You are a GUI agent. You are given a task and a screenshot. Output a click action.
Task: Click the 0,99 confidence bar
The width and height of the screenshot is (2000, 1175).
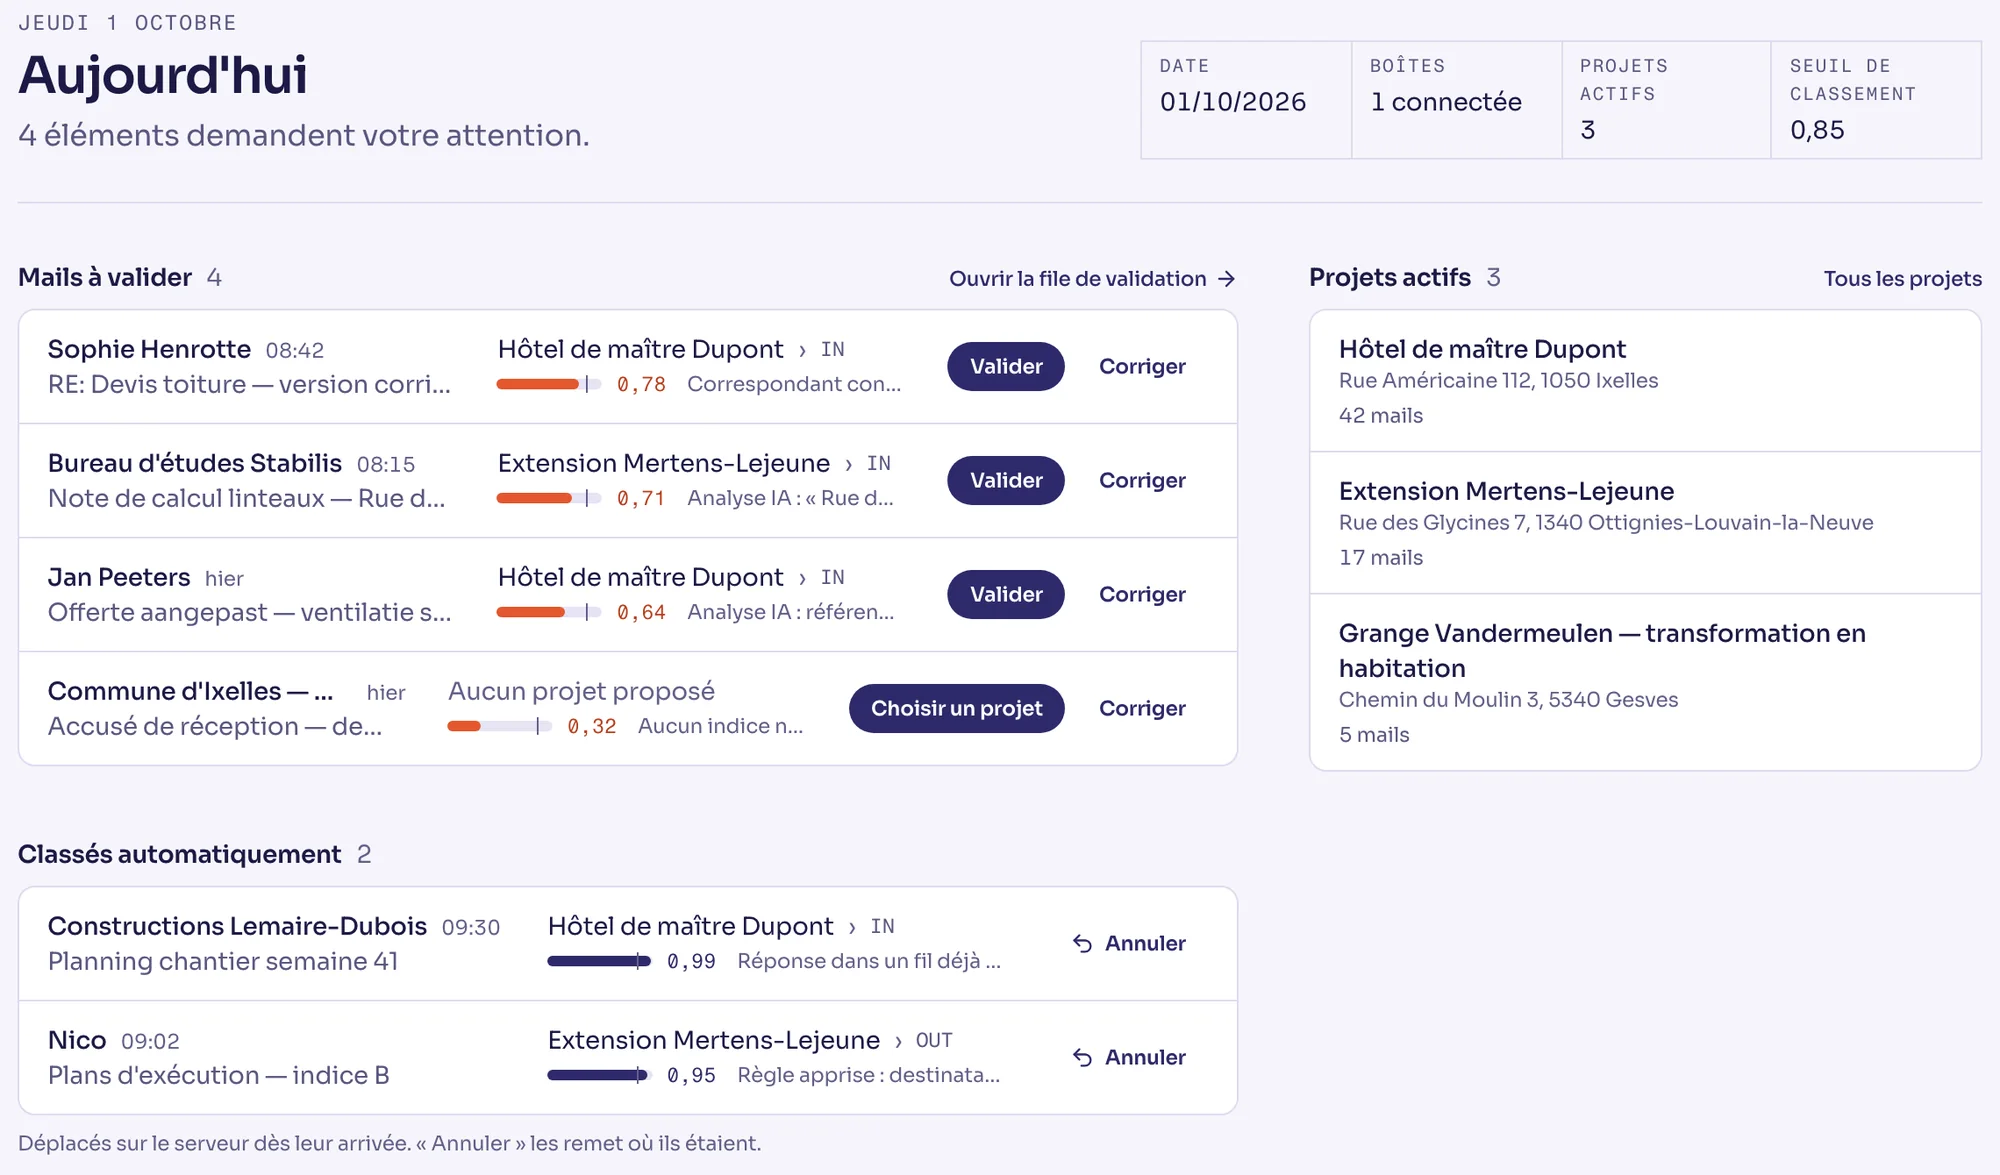tap(599, 961)
